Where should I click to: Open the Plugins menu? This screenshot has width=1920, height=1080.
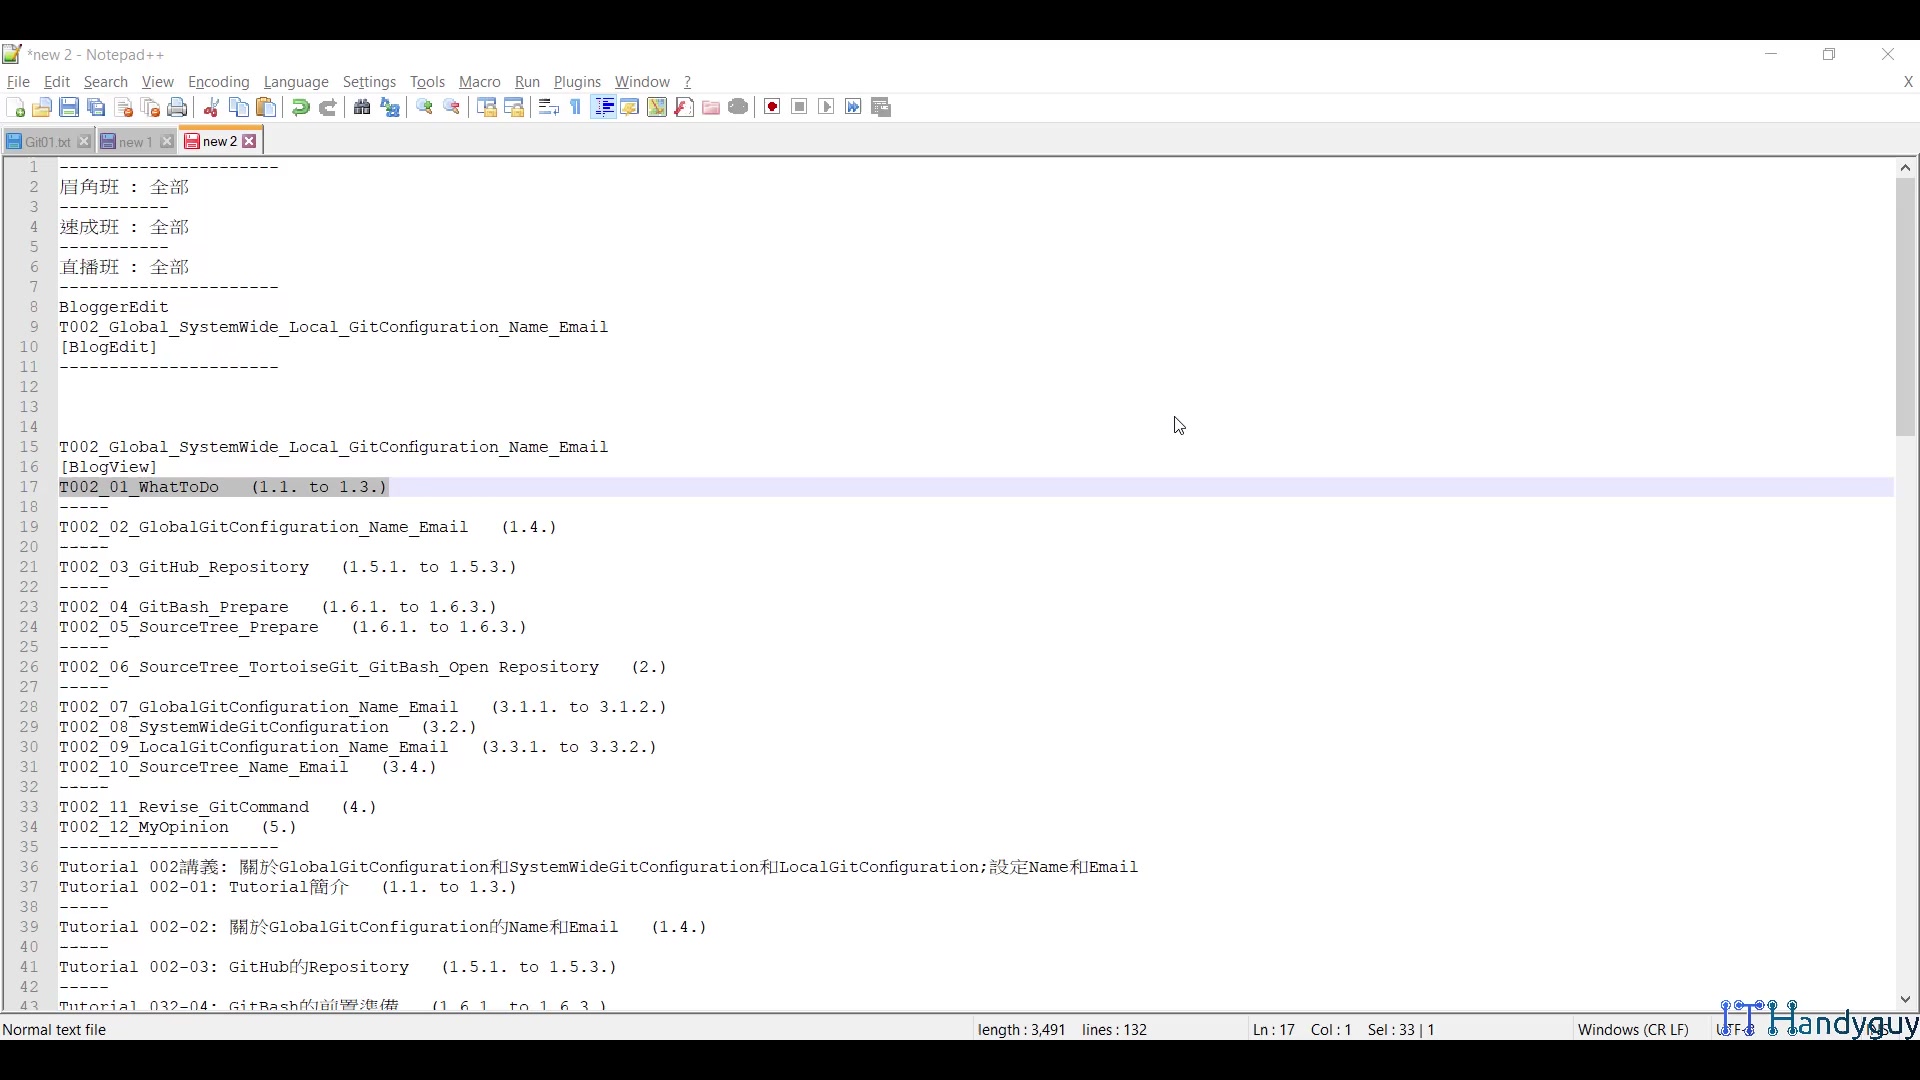click(577, 82)
